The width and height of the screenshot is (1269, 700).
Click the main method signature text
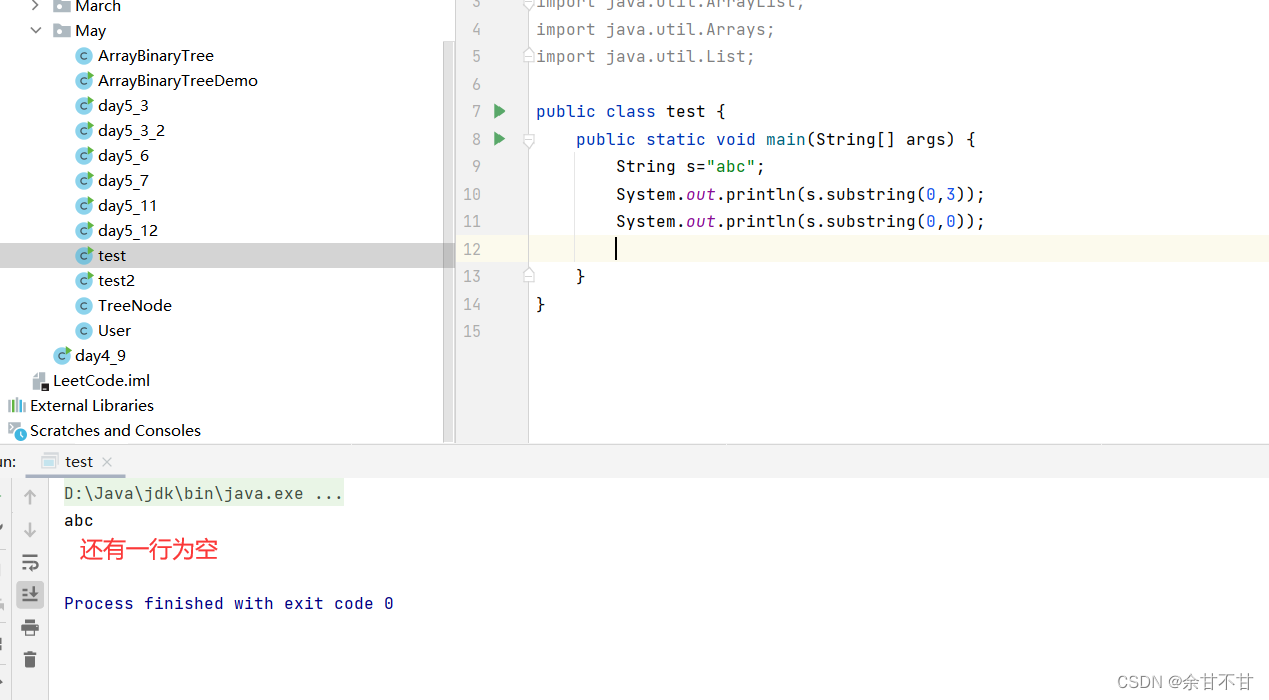(775, 140)
